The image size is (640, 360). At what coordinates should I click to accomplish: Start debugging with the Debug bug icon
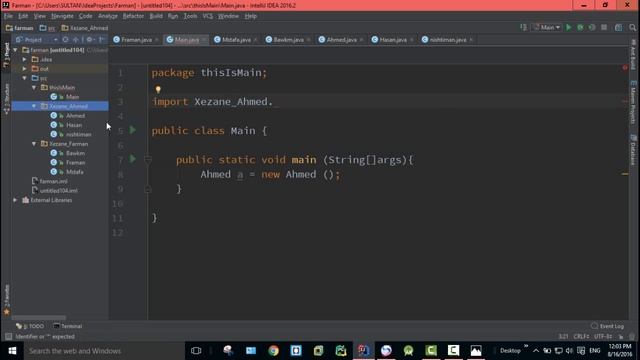580,27
